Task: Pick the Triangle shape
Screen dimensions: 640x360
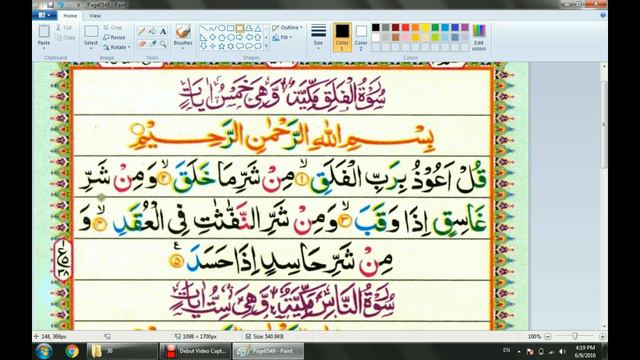Action: tap(258, 29)
